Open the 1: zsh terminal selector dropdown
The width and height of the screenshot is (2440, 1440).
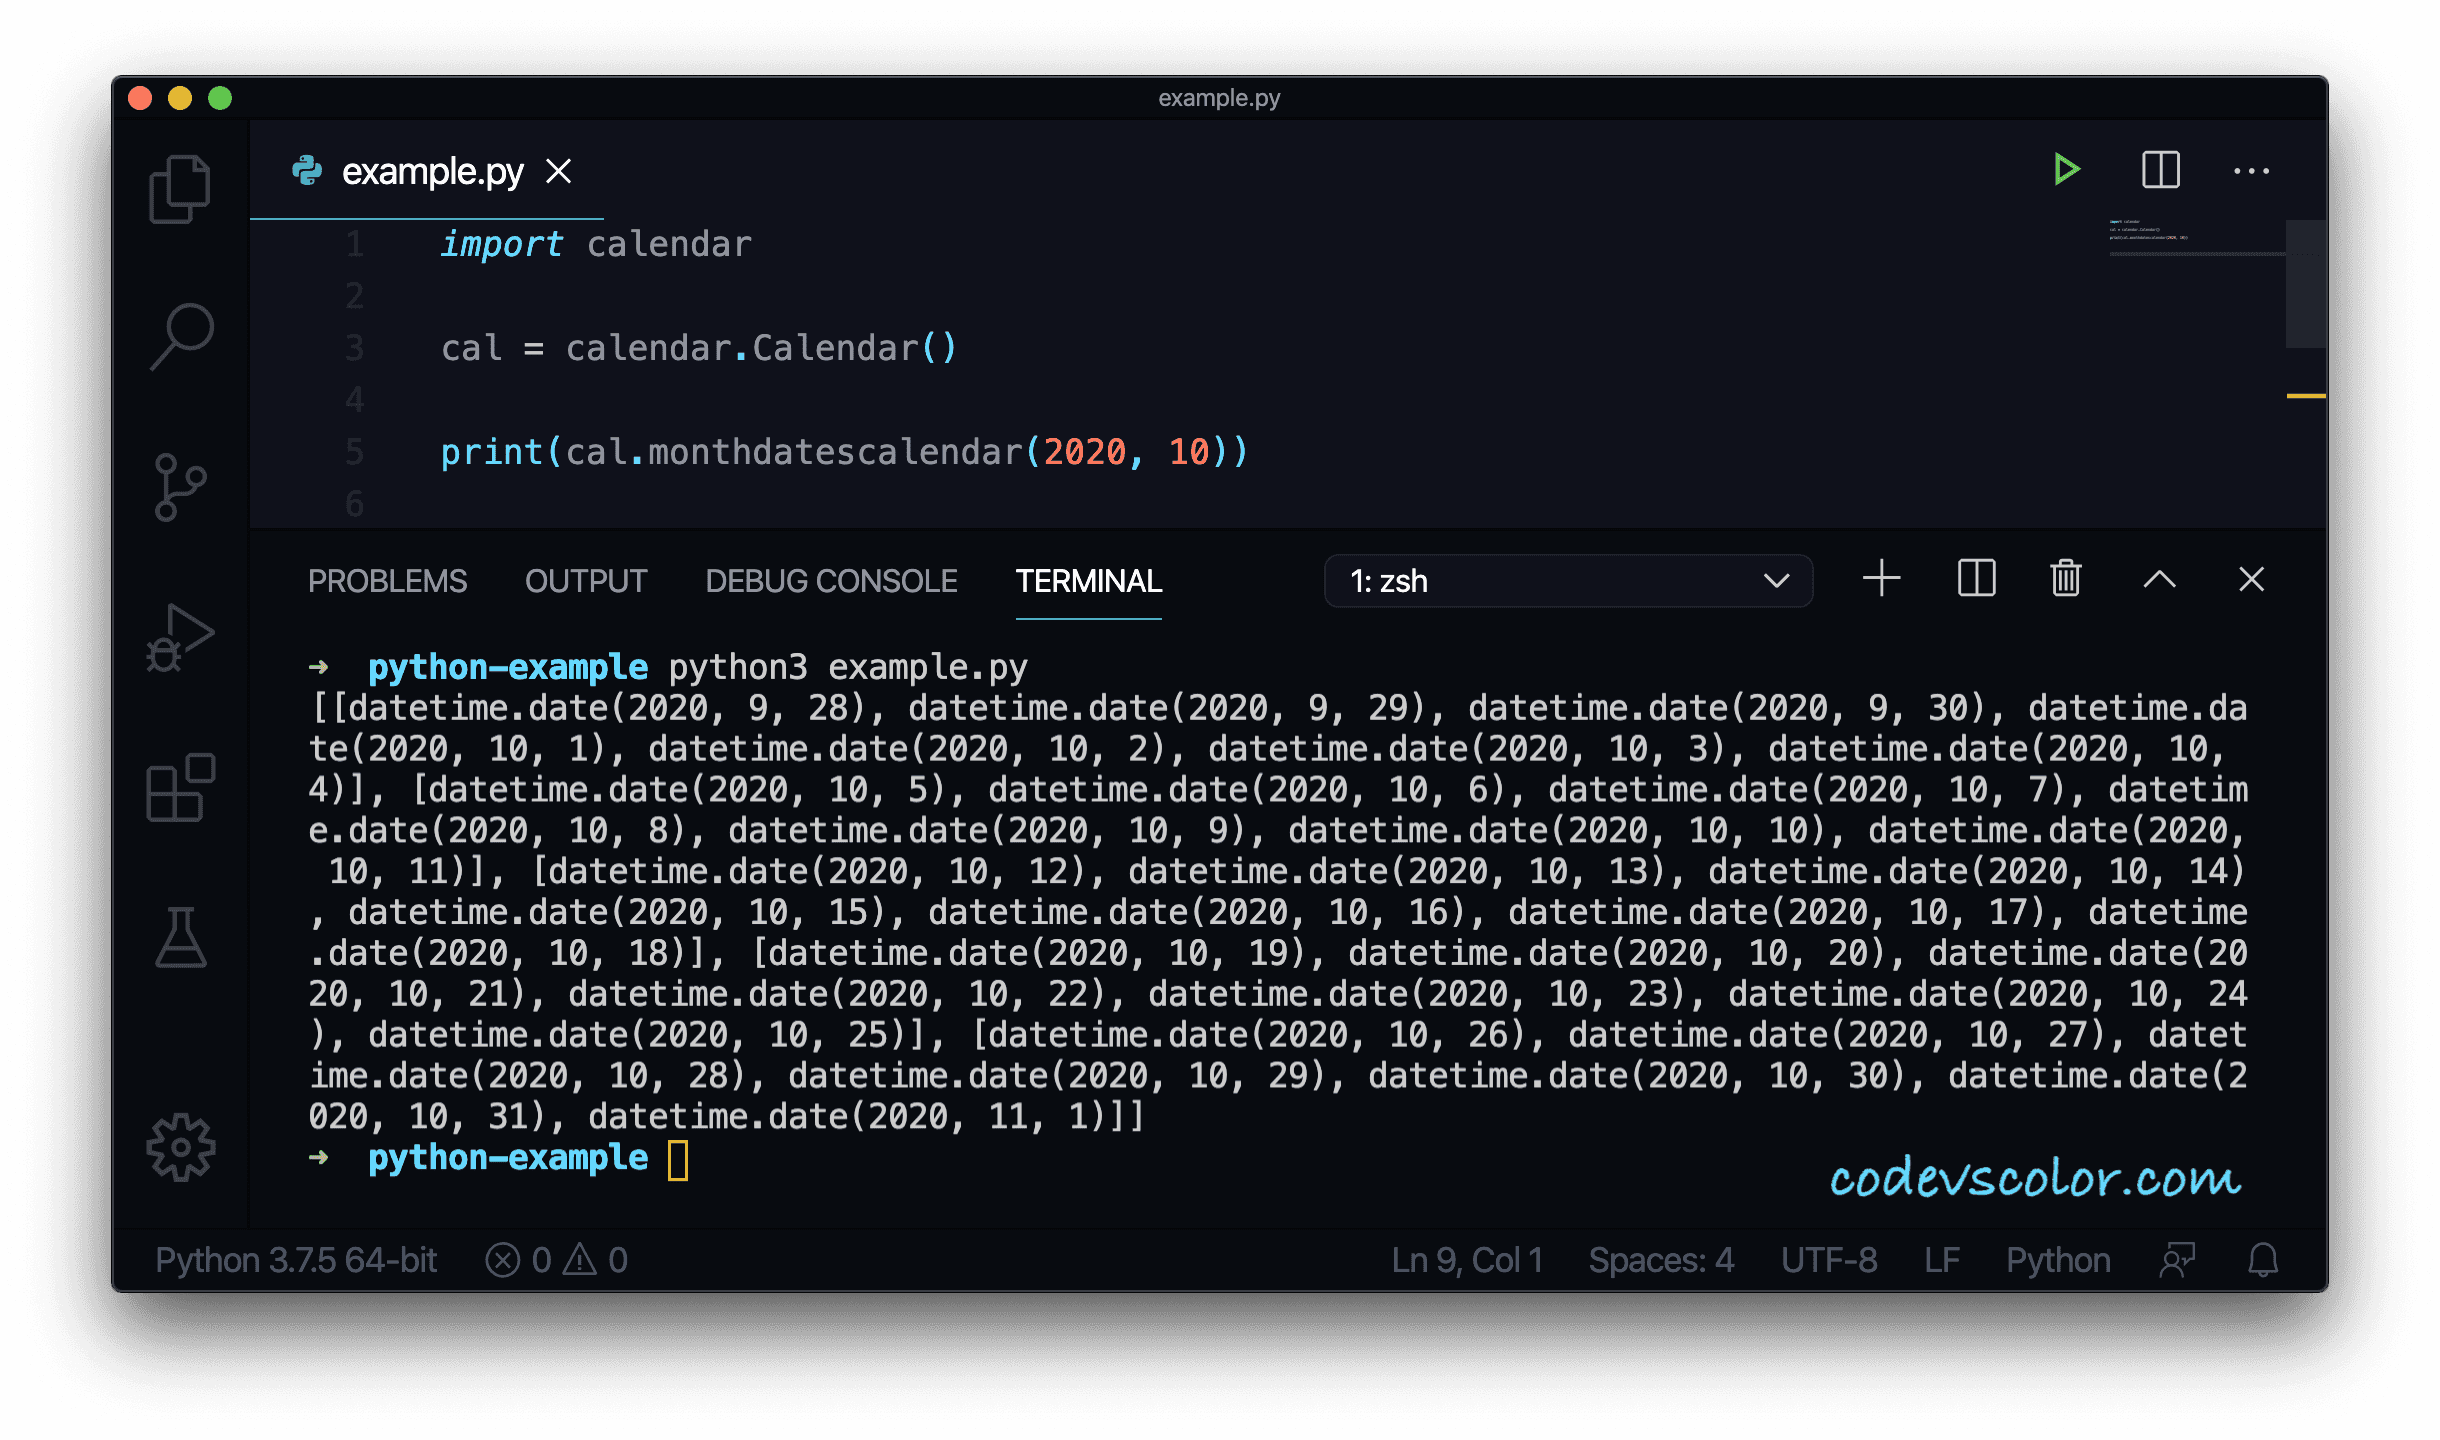click(x=1567, y=581)
